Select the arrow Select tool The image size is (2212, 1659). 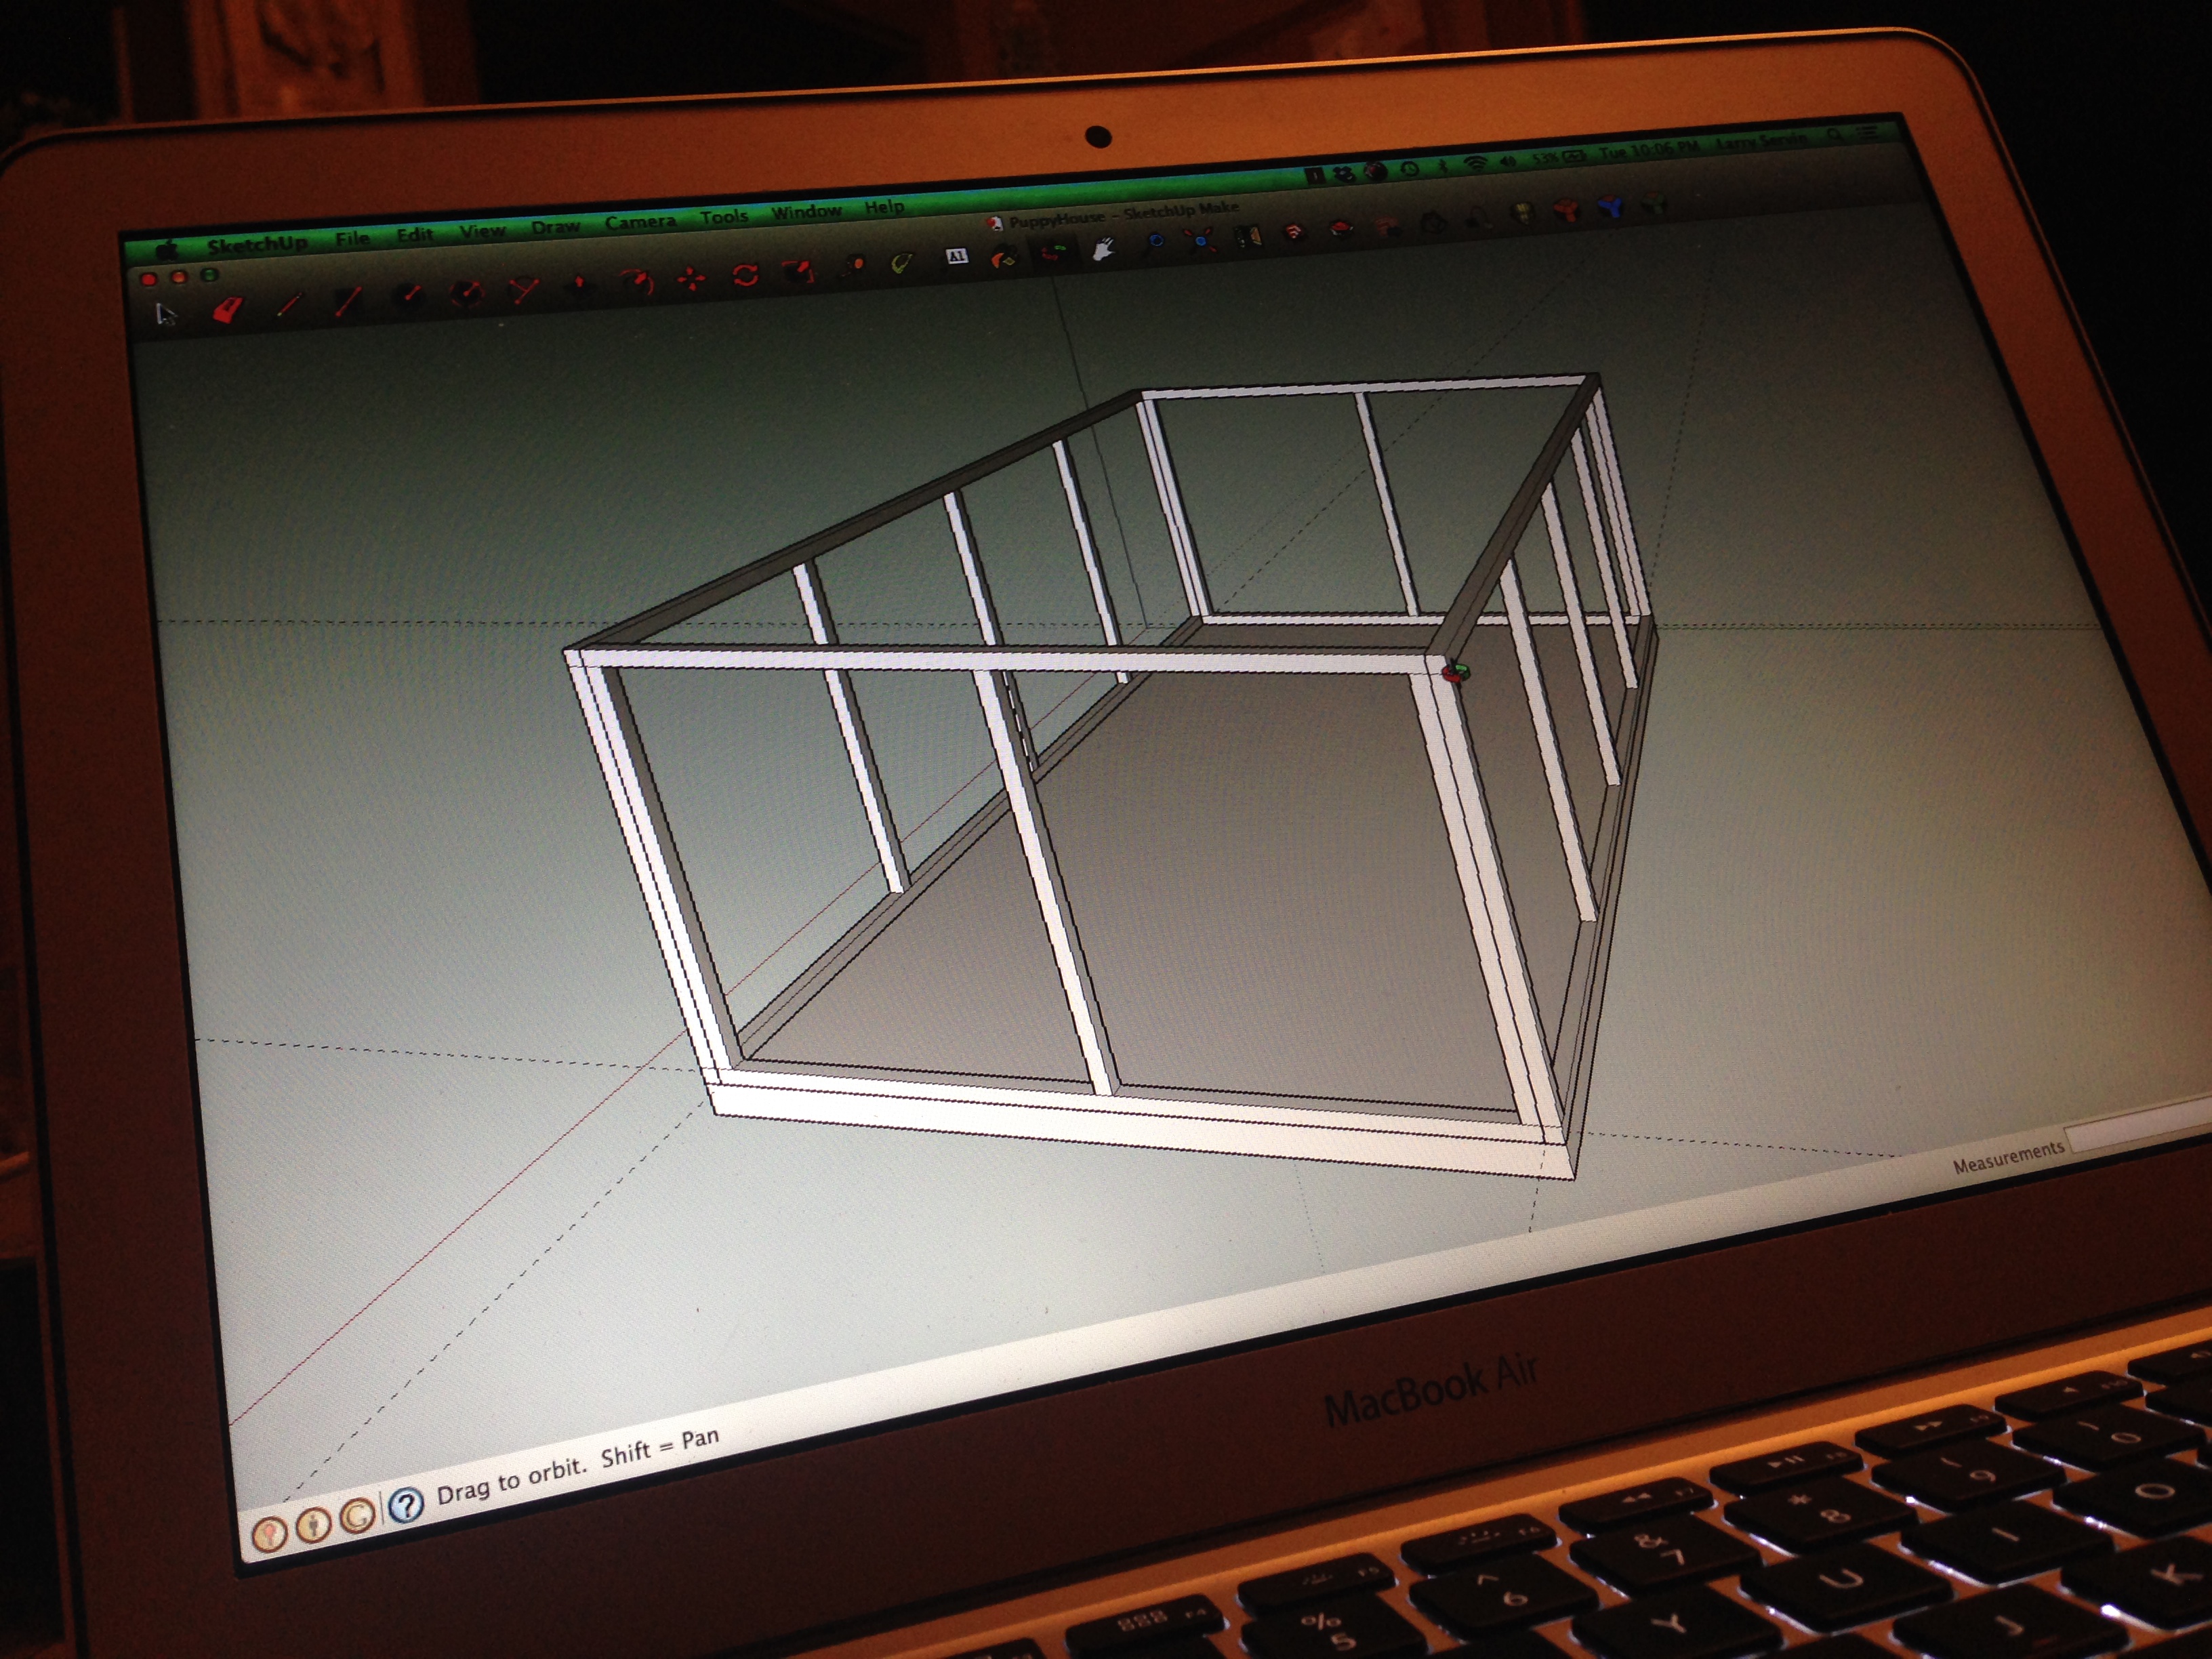(x=165, y=315)
